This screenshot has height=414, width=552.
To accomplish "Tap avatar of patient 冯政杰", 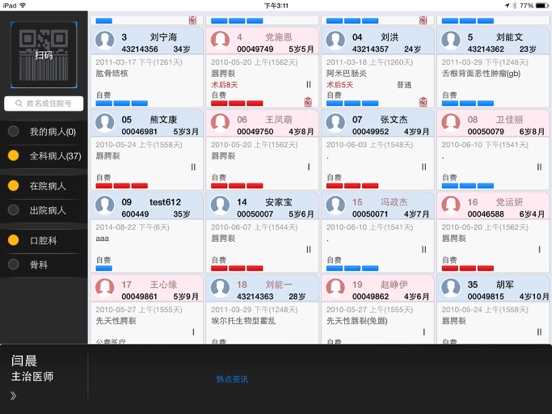I will tap(335, 205).
